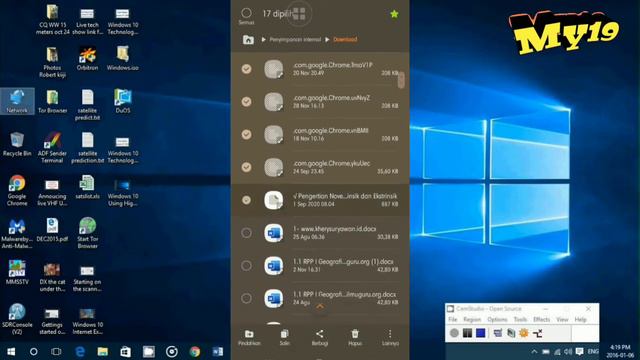The image size is (640, 360).
Task: Select the Tor Browser desktop icon
Action: point(52,101)
